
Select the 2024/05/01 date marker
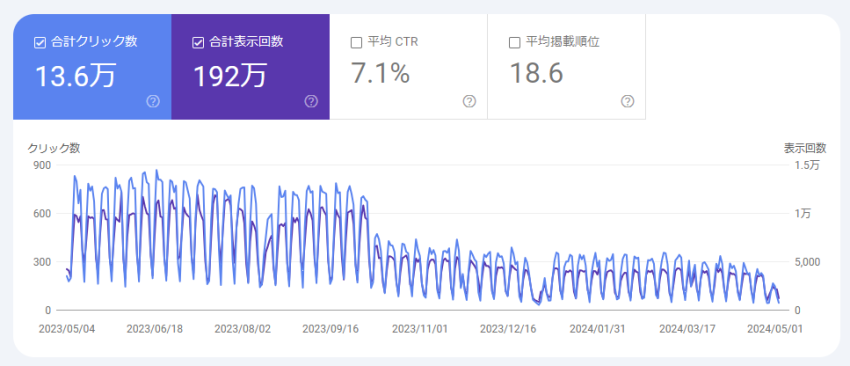click(775, 330)
